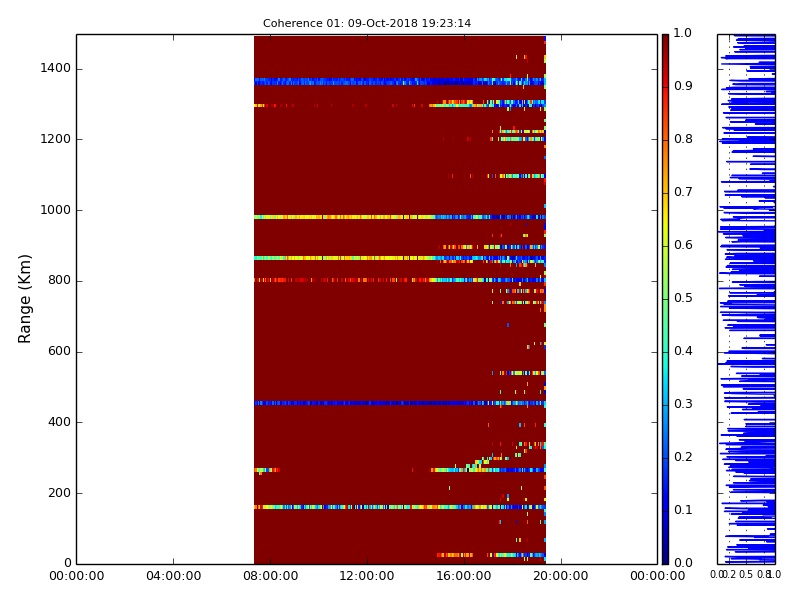Screen dimensions: 800x600
Task: Click the yellow-cyan band near 860 km
Action: pyautogui.click(x=399, y=258)
